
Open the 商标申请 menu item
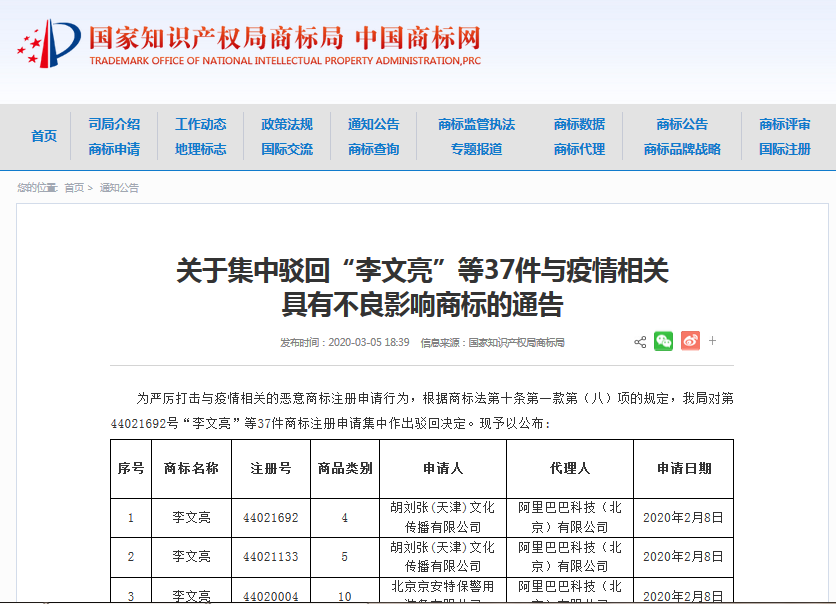pos(114,149)
